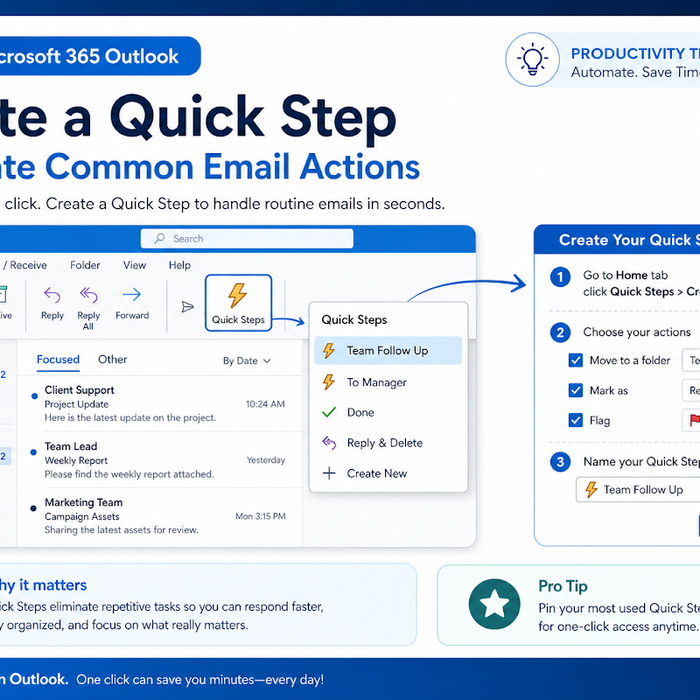
Task: Click the Reply All icon
Action: coord(88,295)
